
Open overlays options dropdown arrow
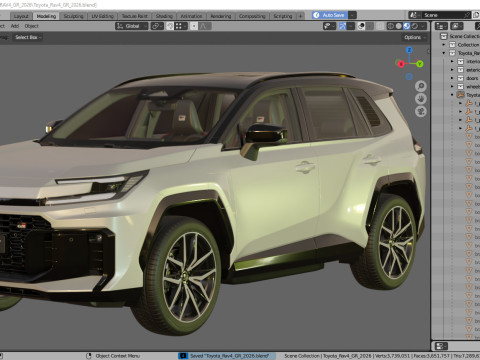(369, 26)
